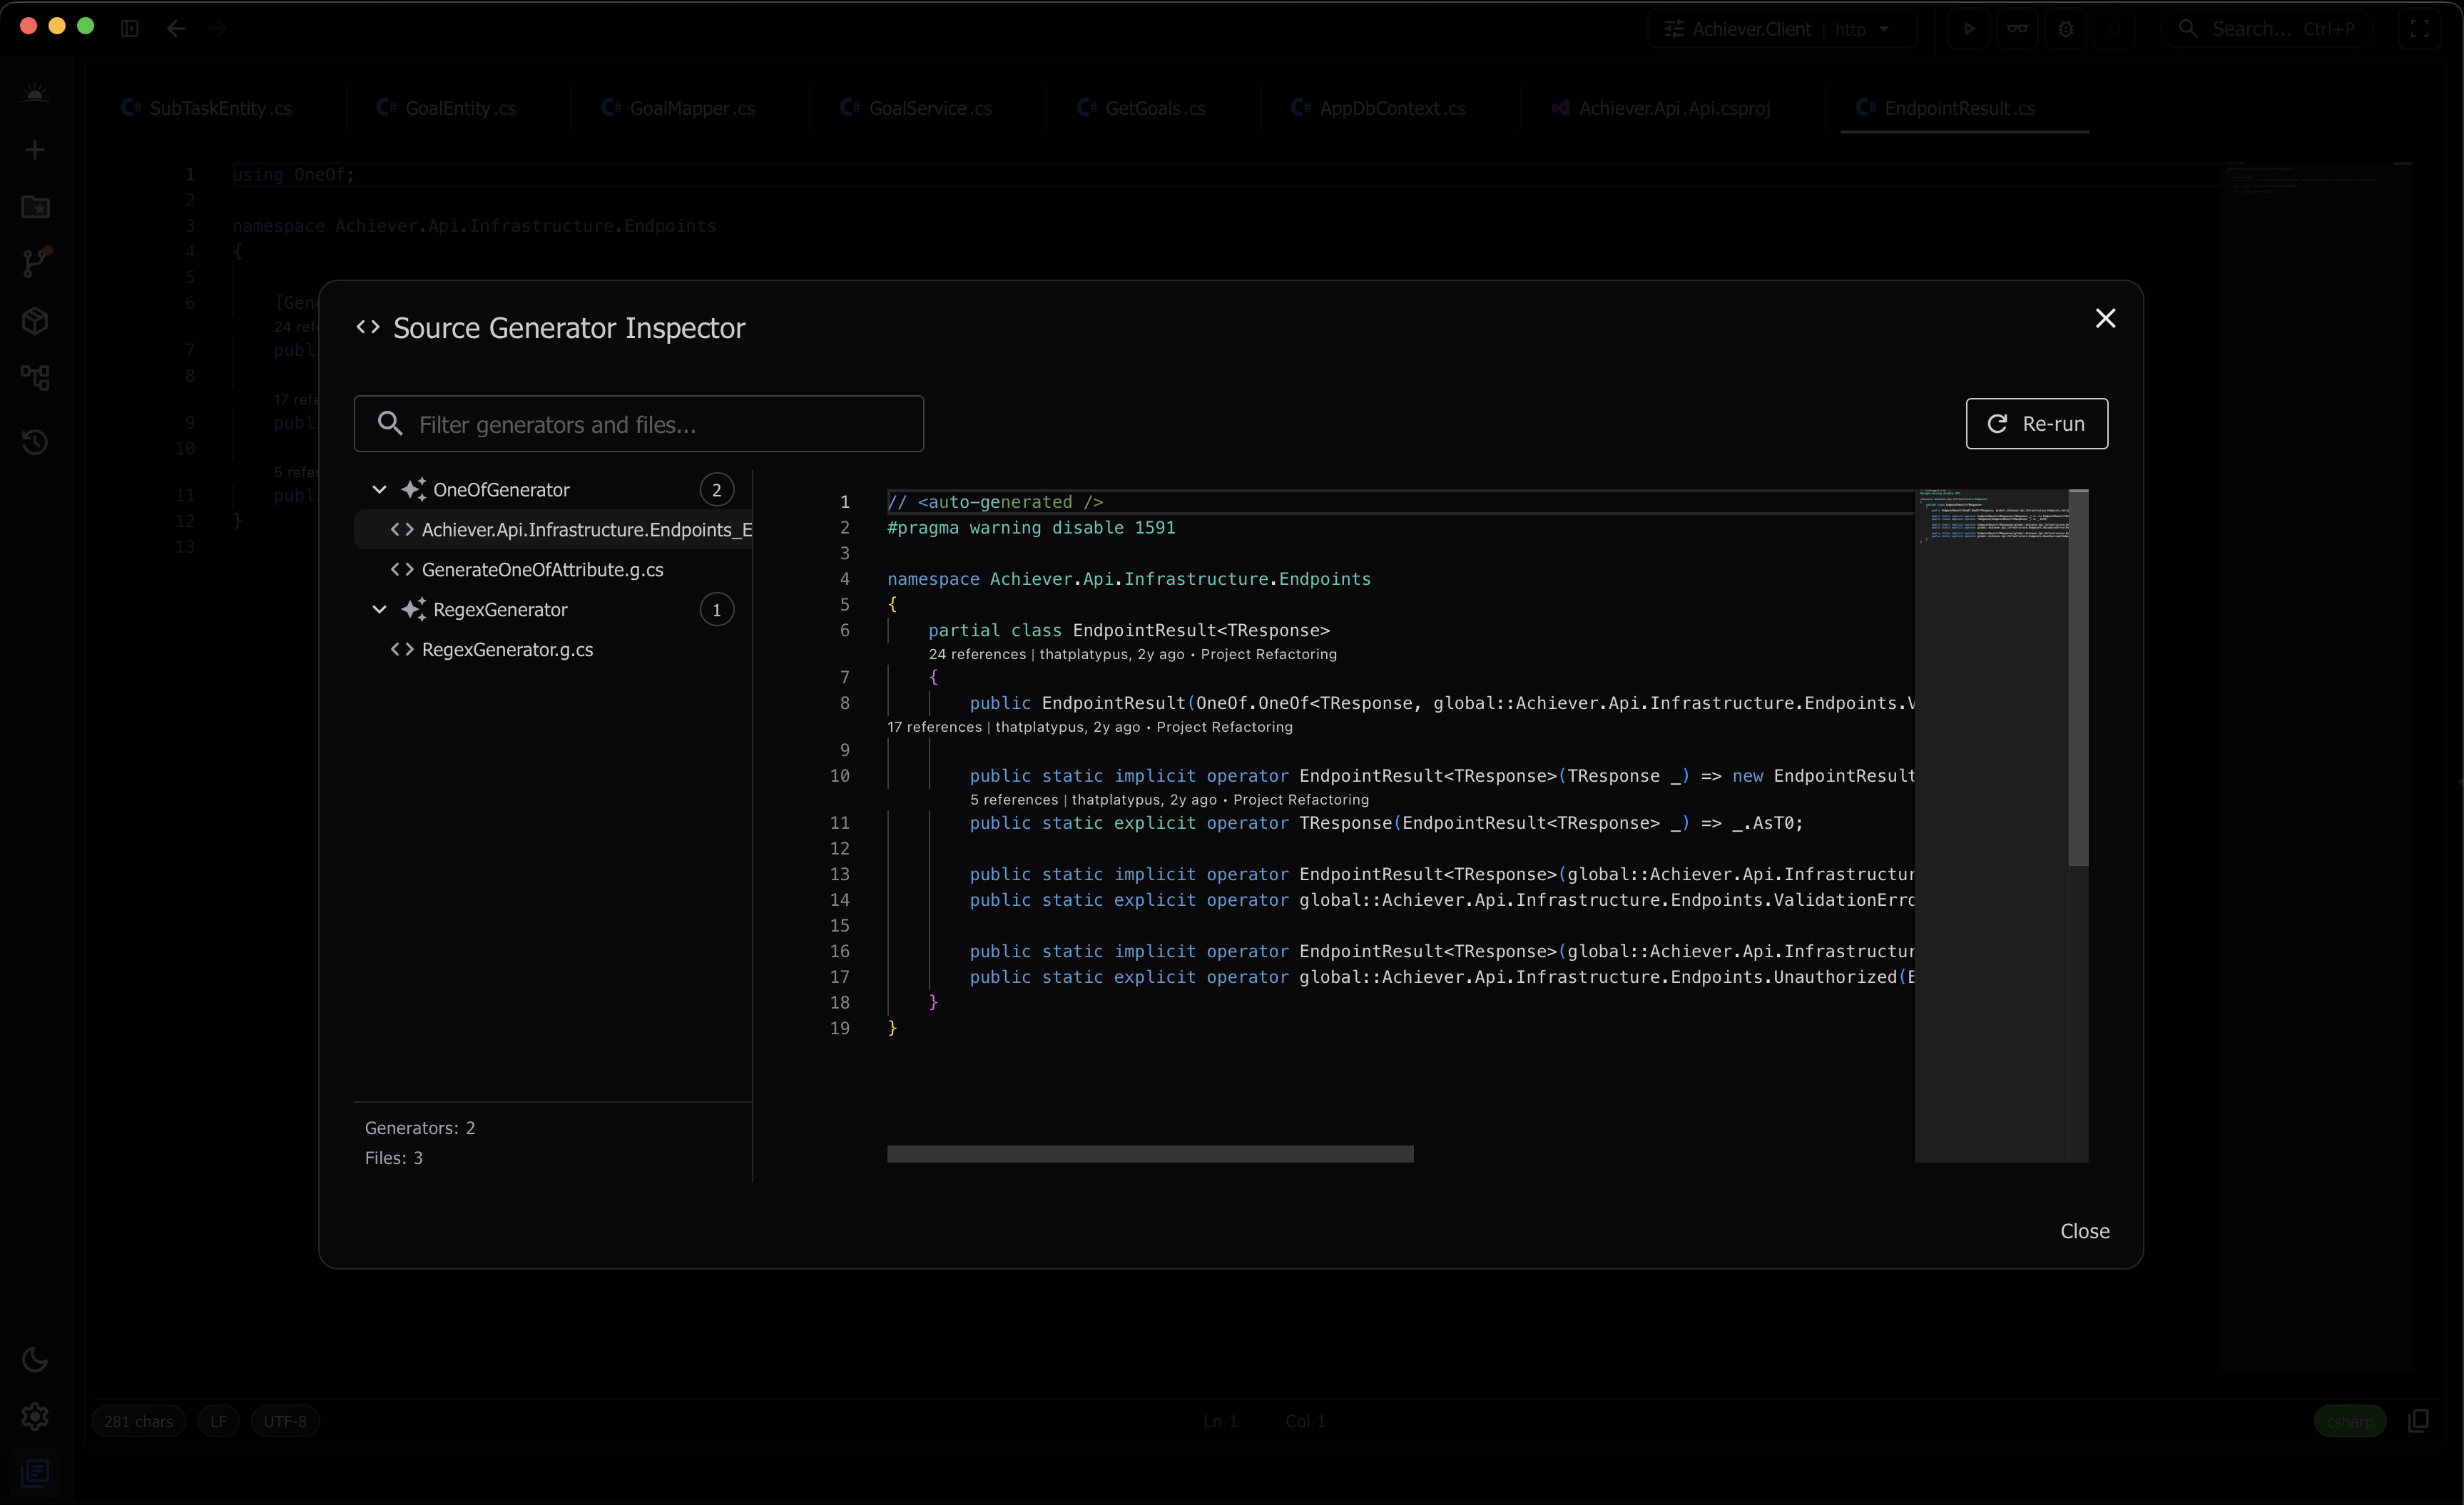This screenshot has height=1505, width=2464.
Task: Click the fullscreen icon at top right
Action: [x=2419, y=29]
